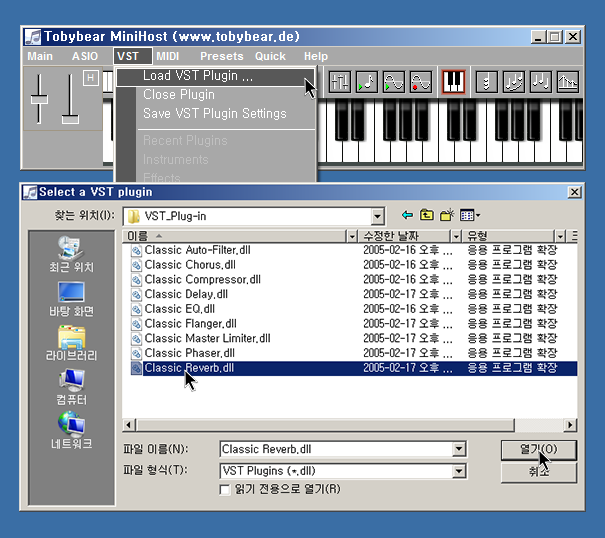Click the file name input field
605x538 pixels.
click(336, 449)
